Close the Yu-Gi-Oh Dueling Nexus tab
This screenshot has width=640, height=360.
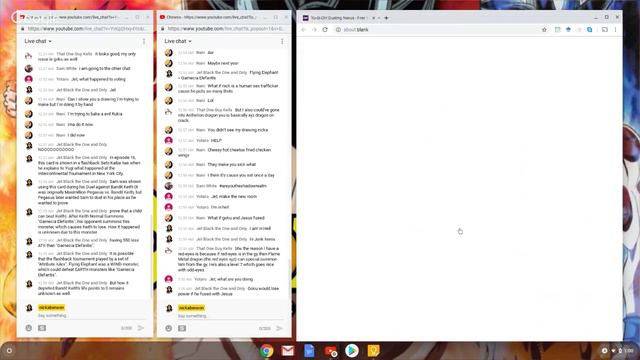coord(373,18)
